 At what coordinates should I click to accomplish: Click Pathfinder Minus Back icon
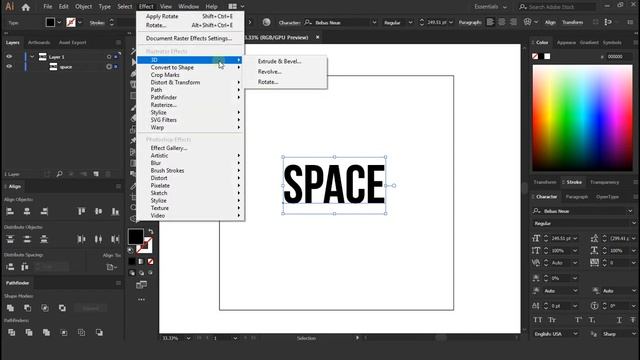99,332
